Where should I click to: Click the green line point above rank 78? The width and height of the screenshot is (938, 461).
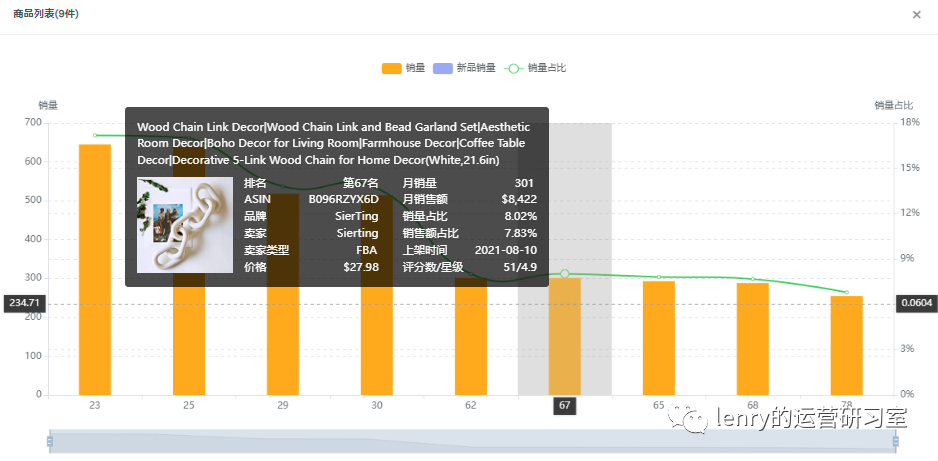(x=846, y=292)
